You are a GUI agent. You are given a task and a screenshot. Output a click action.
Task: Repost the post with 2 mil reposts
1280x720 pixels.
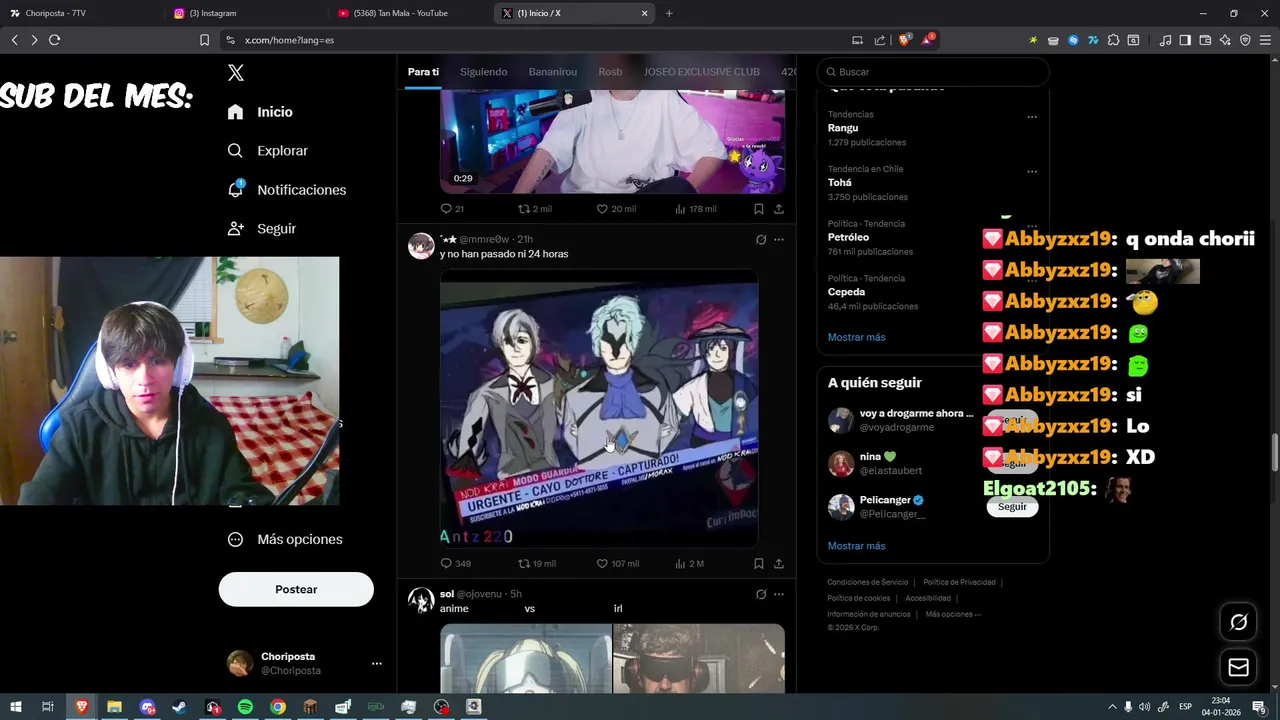(x=534, y=209)
